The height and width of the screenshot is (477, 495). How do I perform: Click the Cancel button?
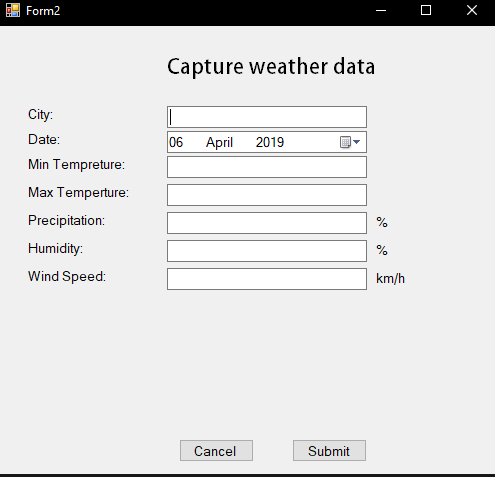point(216,451)
